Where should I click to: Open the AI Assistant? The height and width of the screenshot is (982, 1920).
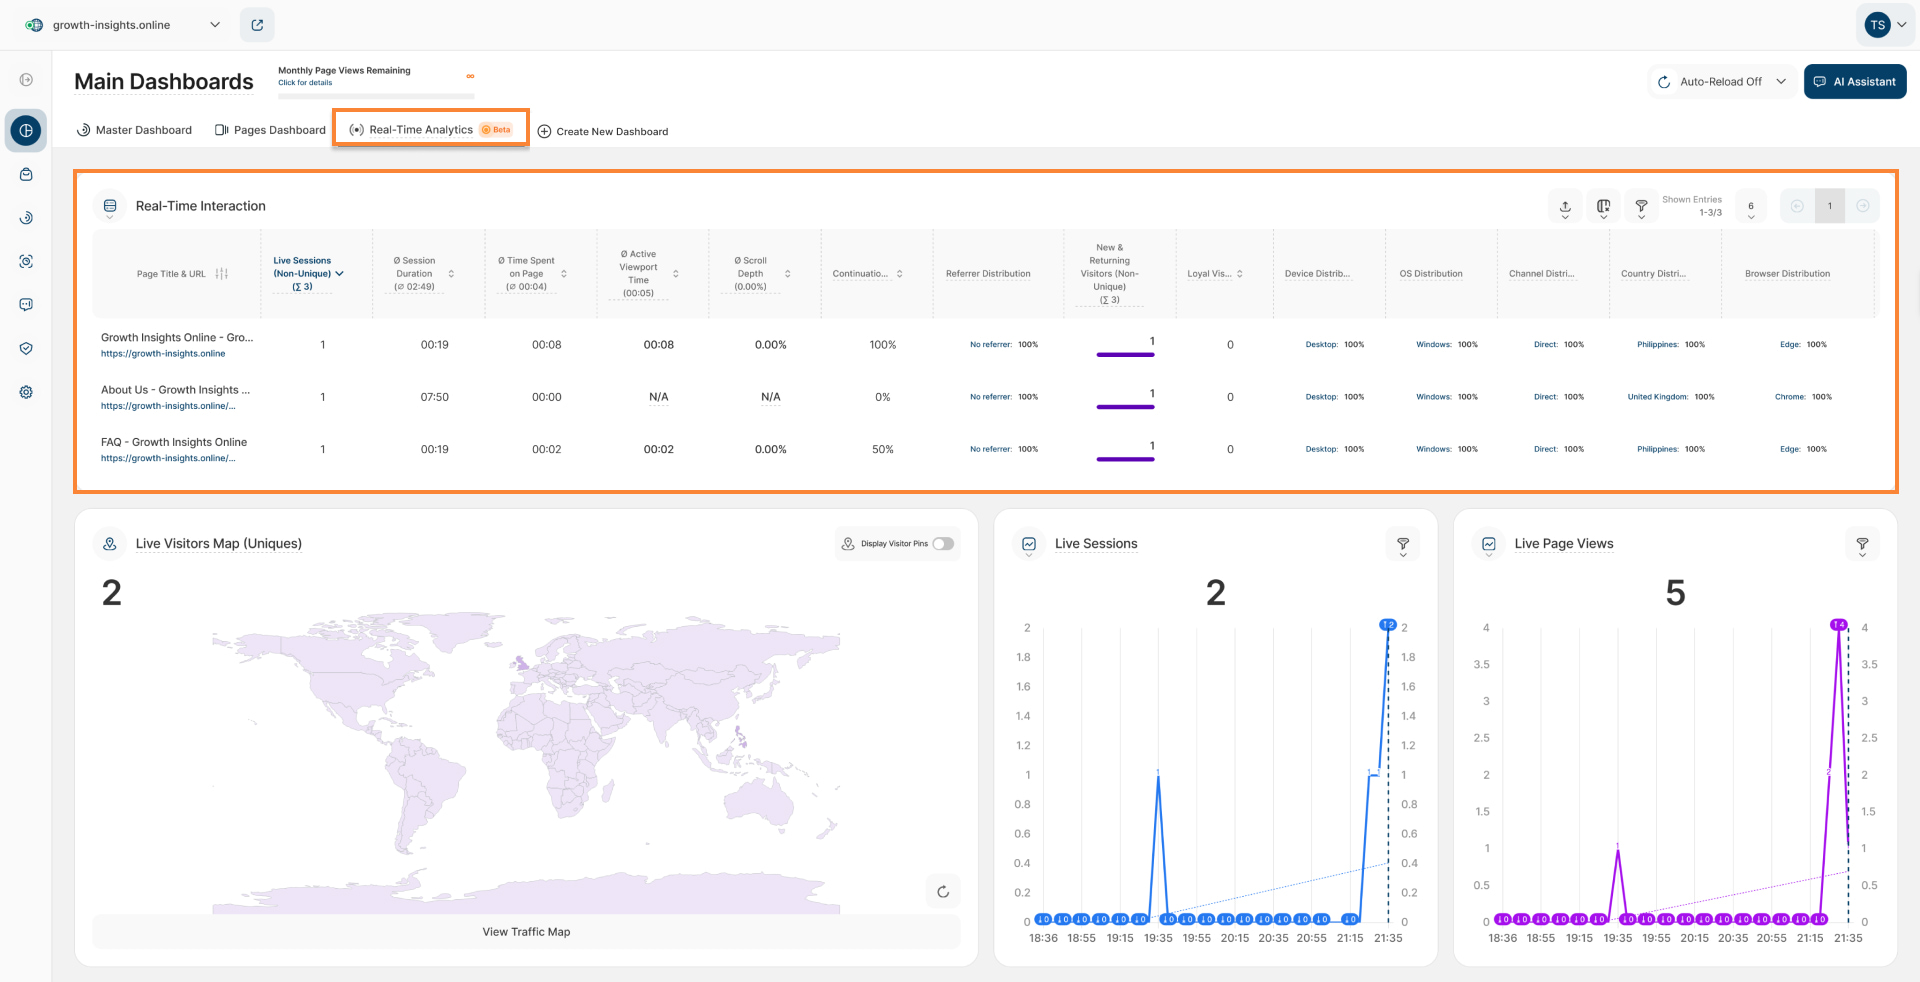pyautogui.click(x=1855, y=82)
